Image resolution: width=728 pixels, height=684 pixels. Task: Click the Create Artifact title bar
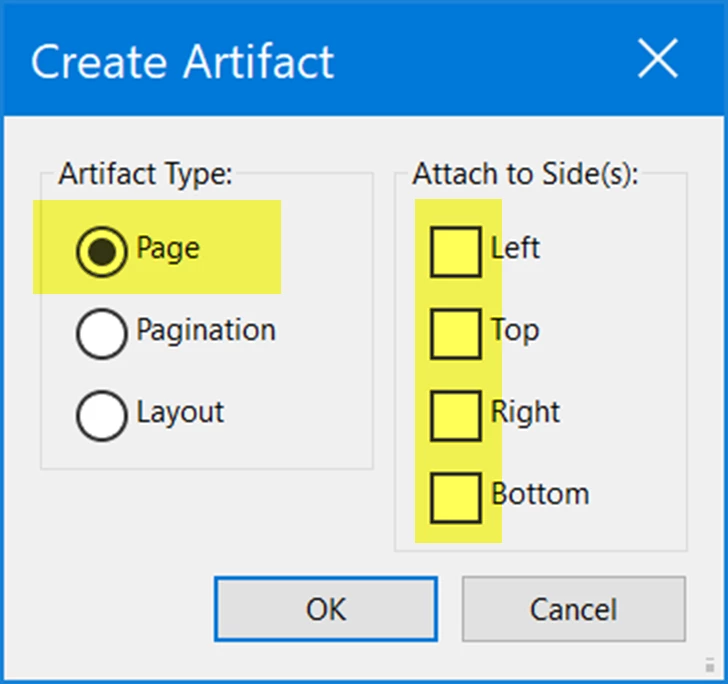click(x=364, y=59)
